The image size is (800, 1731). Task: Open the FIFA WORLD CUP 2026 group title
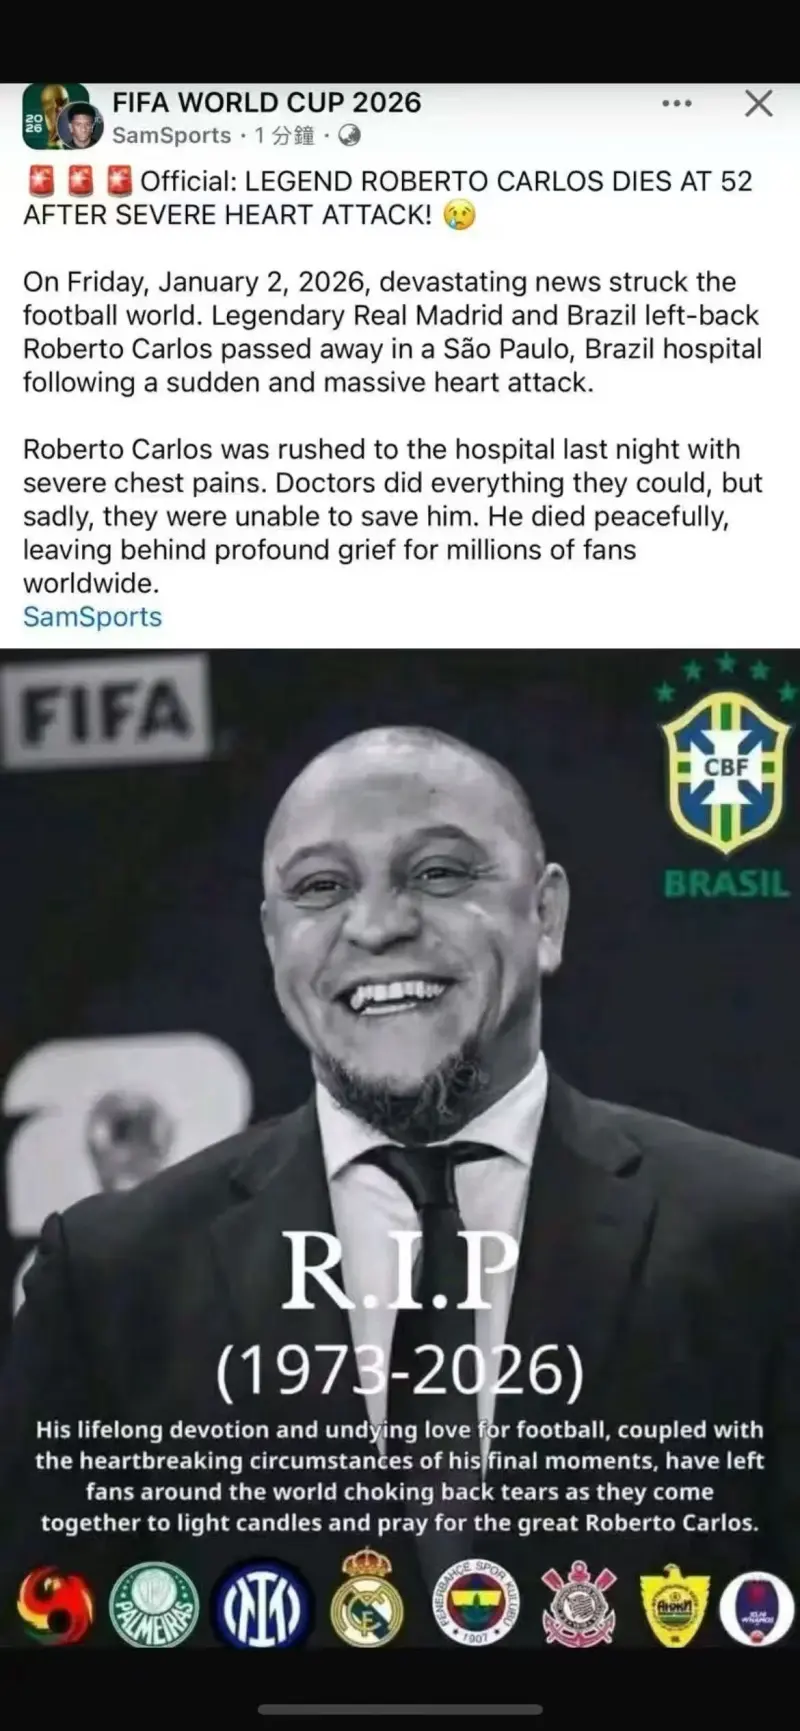pos(266,102)
